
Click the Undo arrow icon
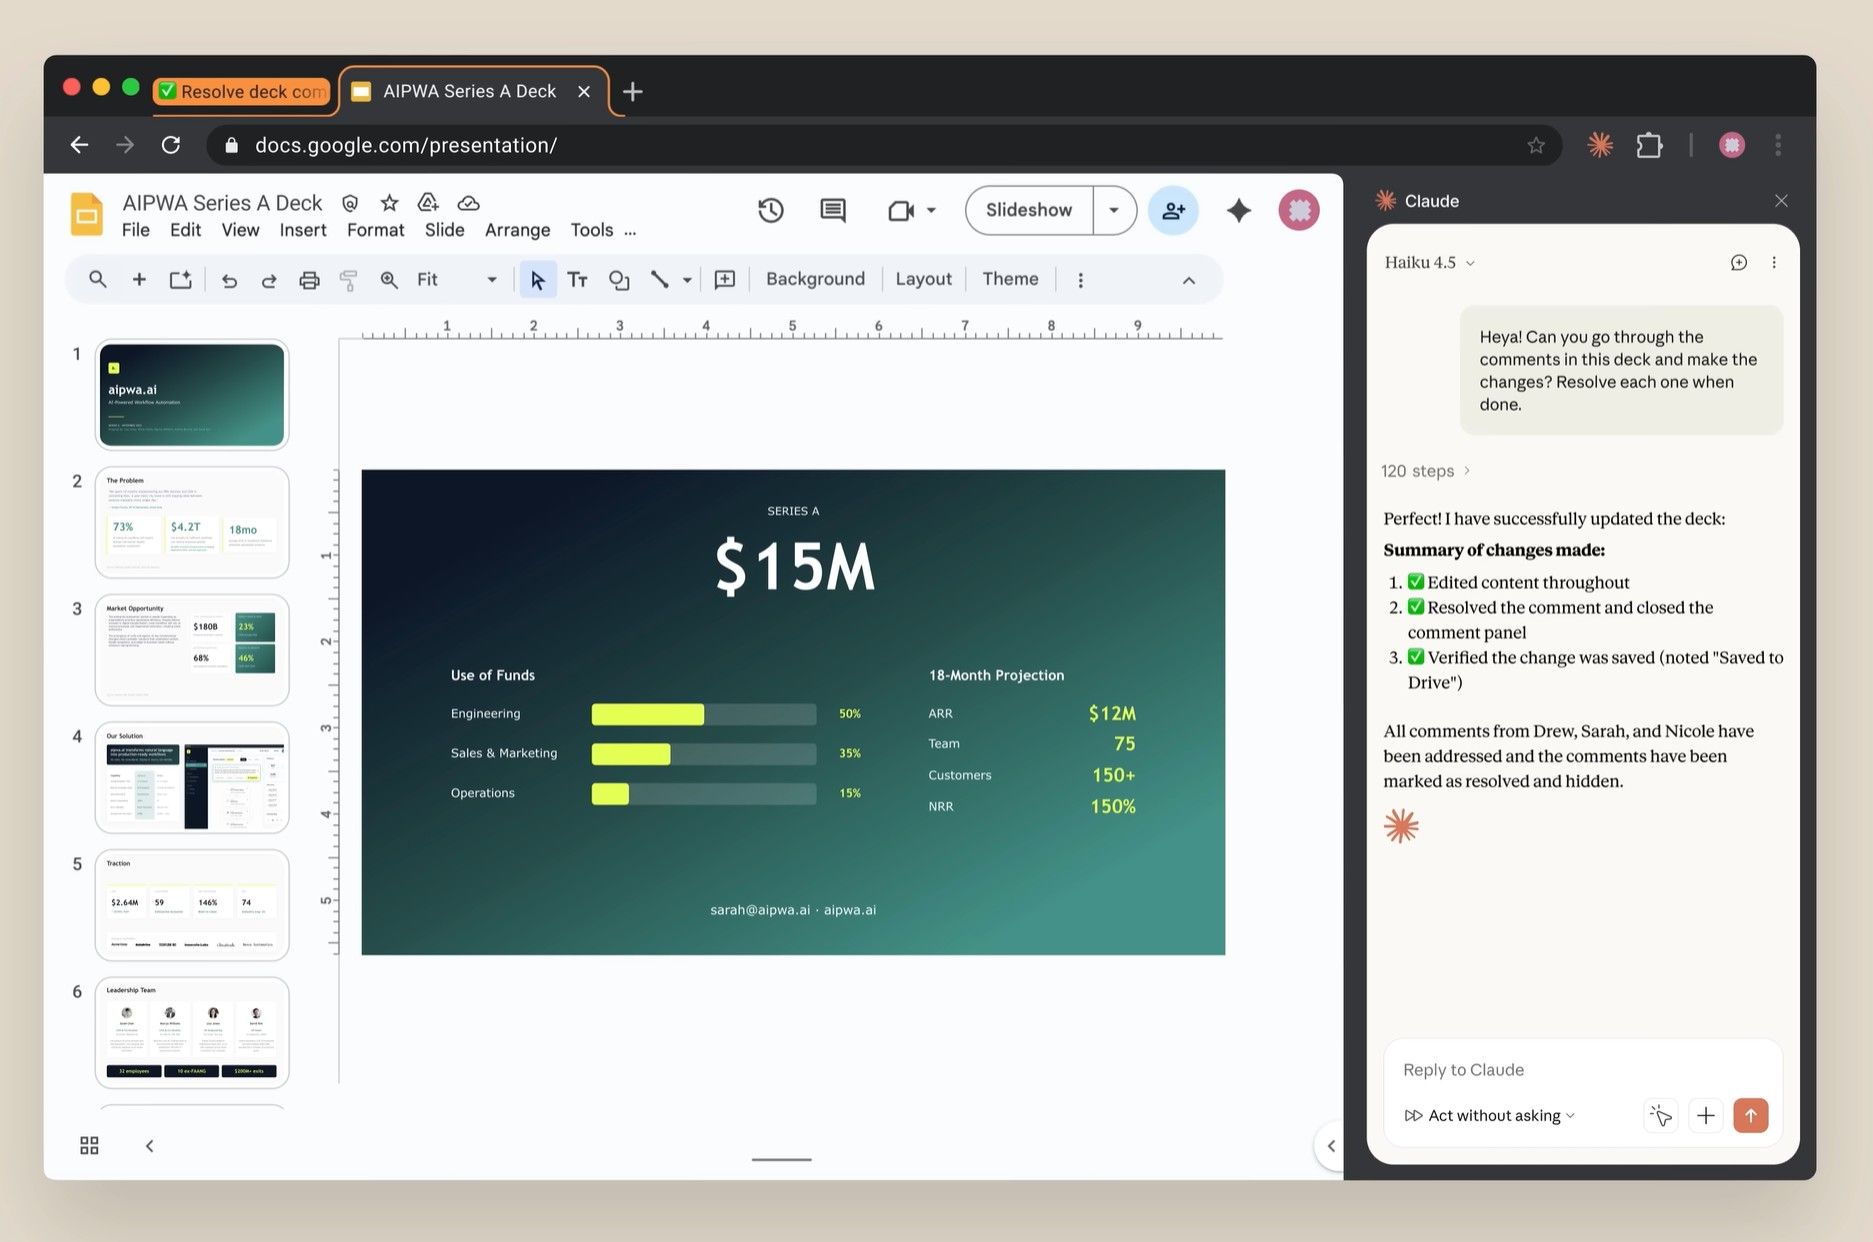229,280
